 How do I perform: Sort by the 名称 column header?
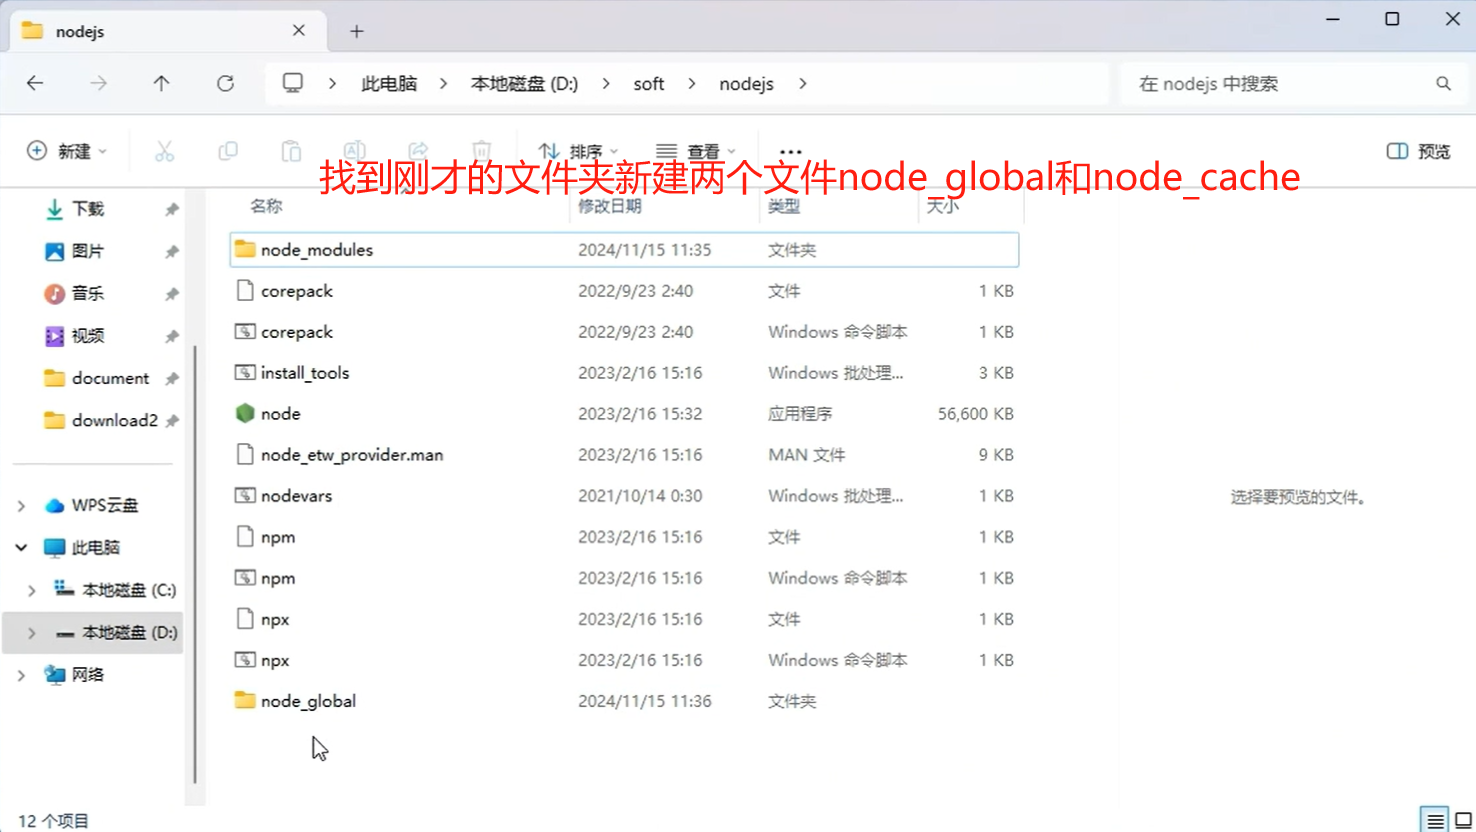[266, 206]
